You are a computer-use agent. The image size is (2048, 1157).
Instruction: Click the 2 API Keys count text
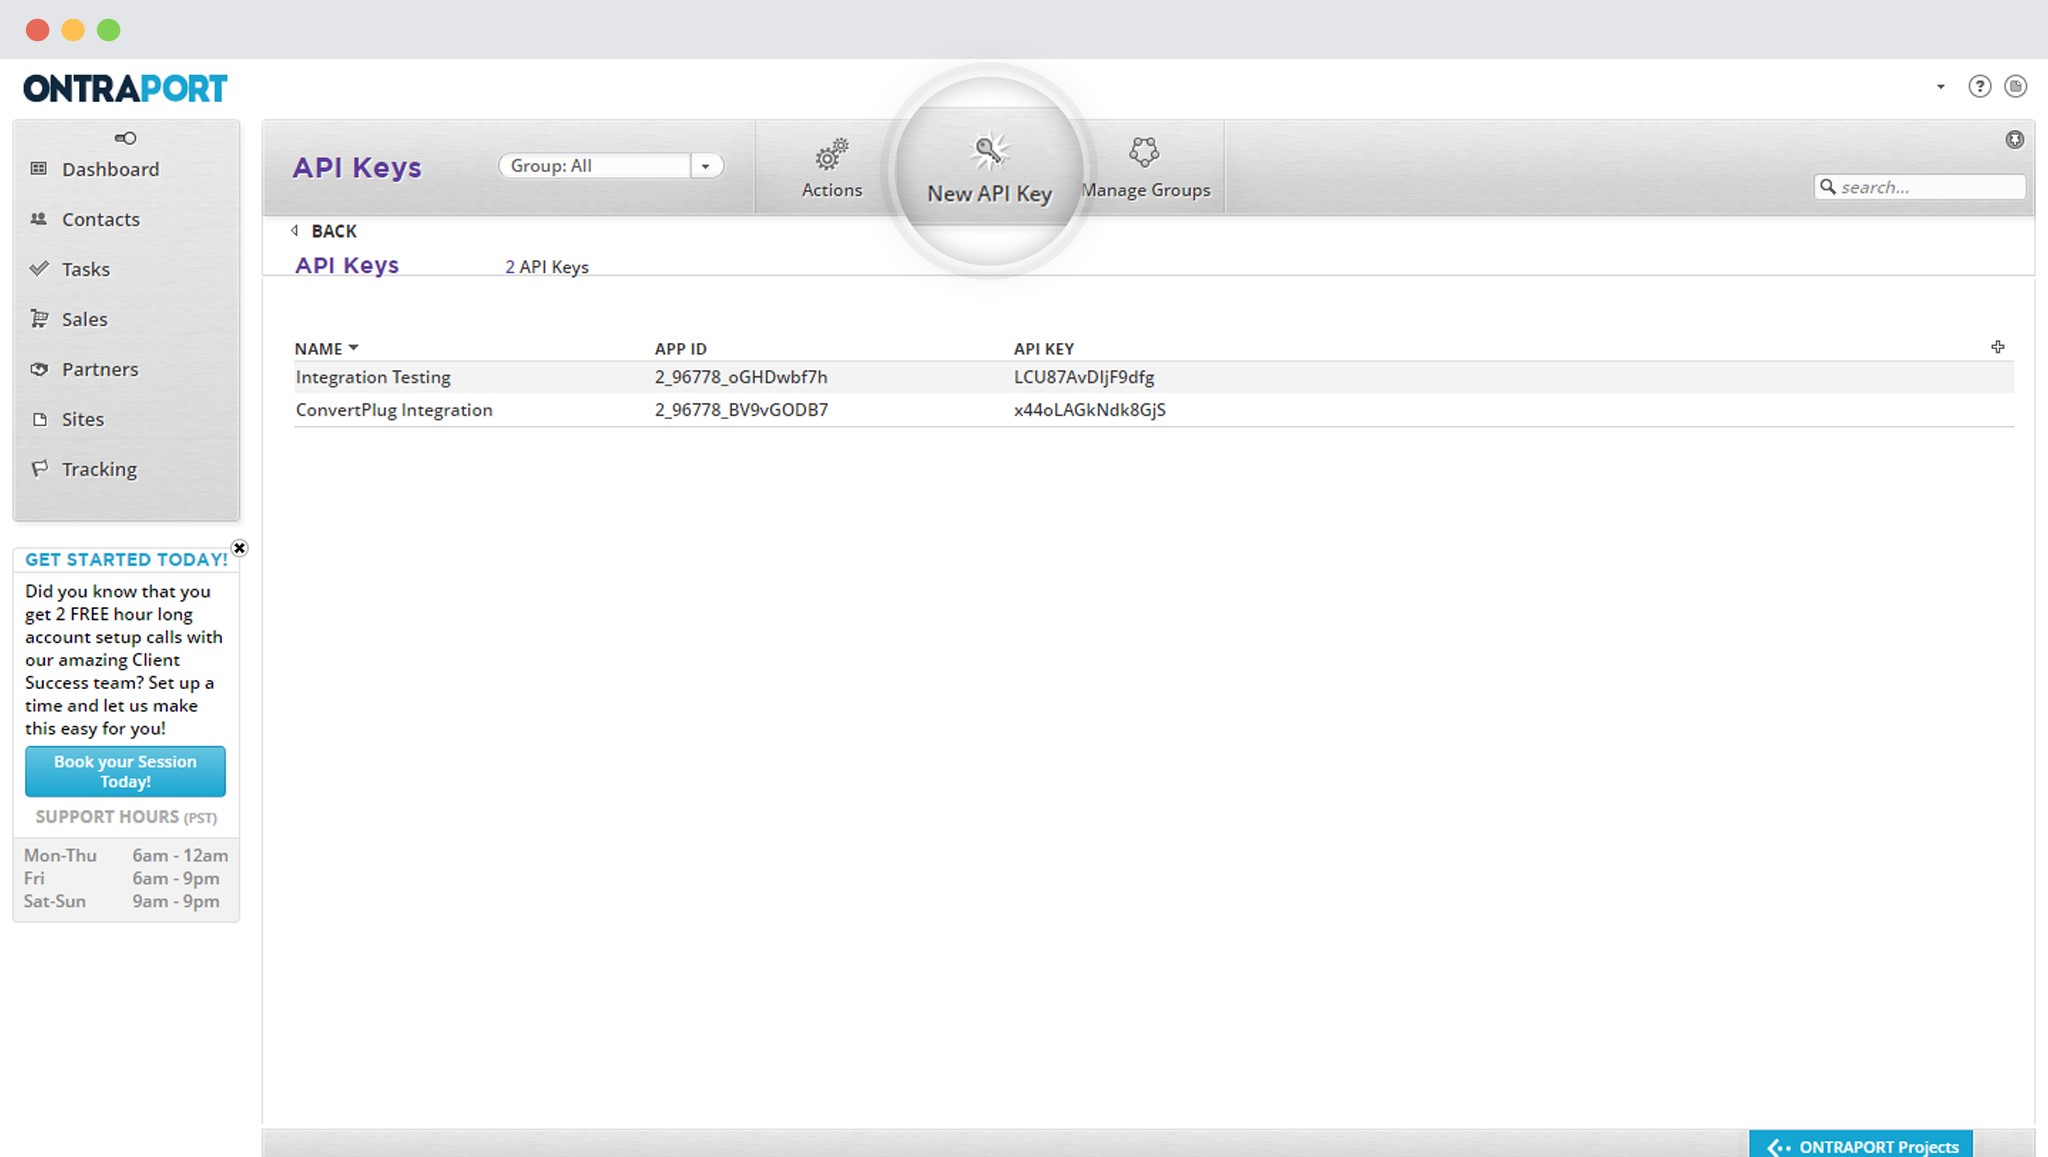click(x=547, y=267)
